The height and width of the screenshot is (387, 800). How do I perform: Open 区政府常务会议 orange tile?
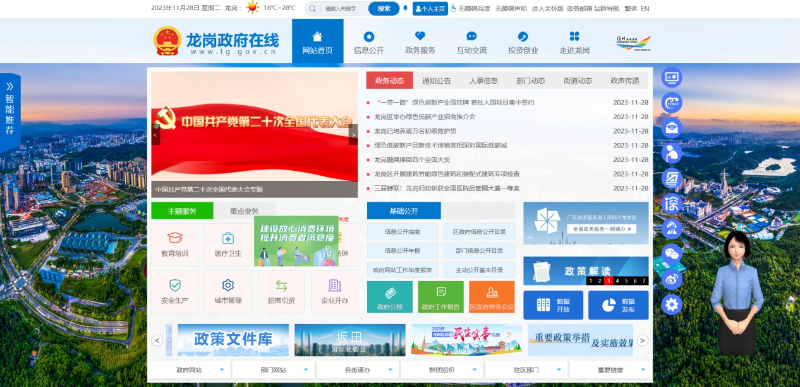[492, 297]
